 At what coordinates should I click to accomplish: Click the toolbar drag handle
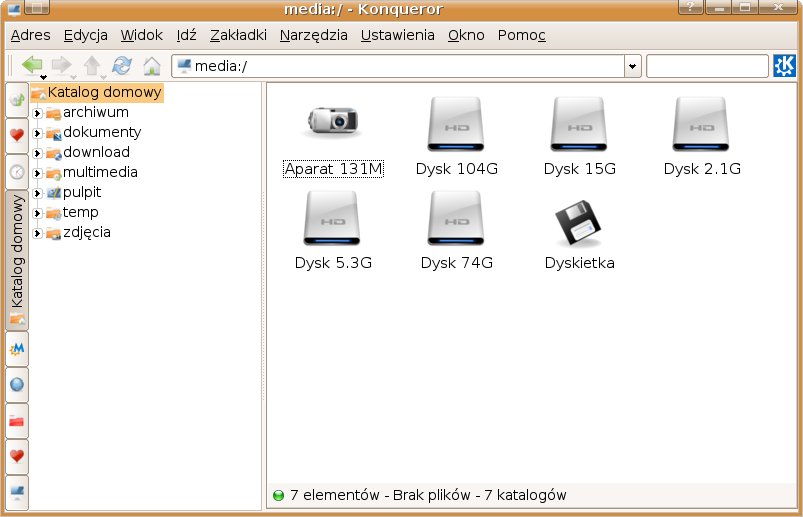[x=10, y=66]
